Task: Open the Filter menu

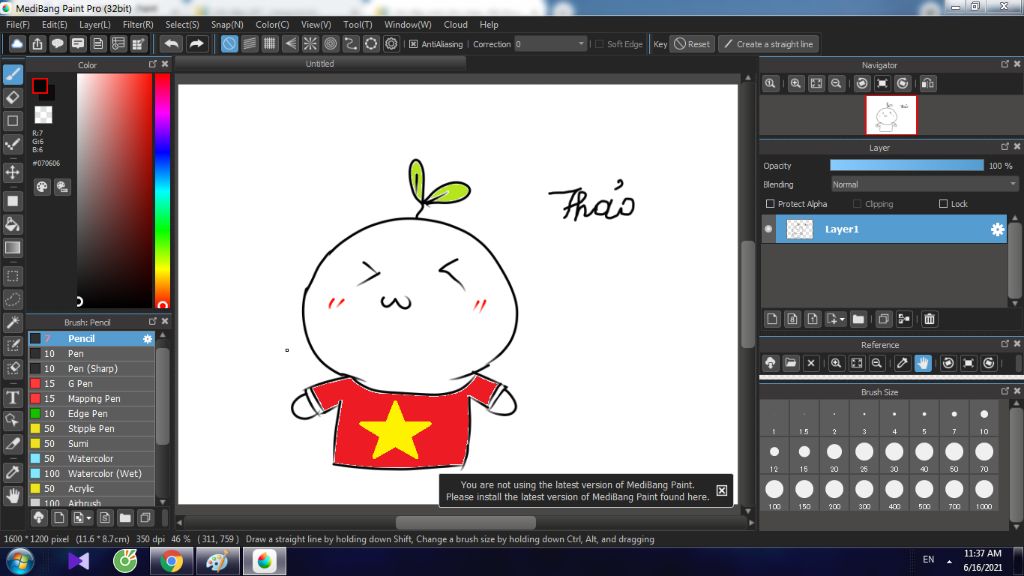Action: tap(138, 24)
